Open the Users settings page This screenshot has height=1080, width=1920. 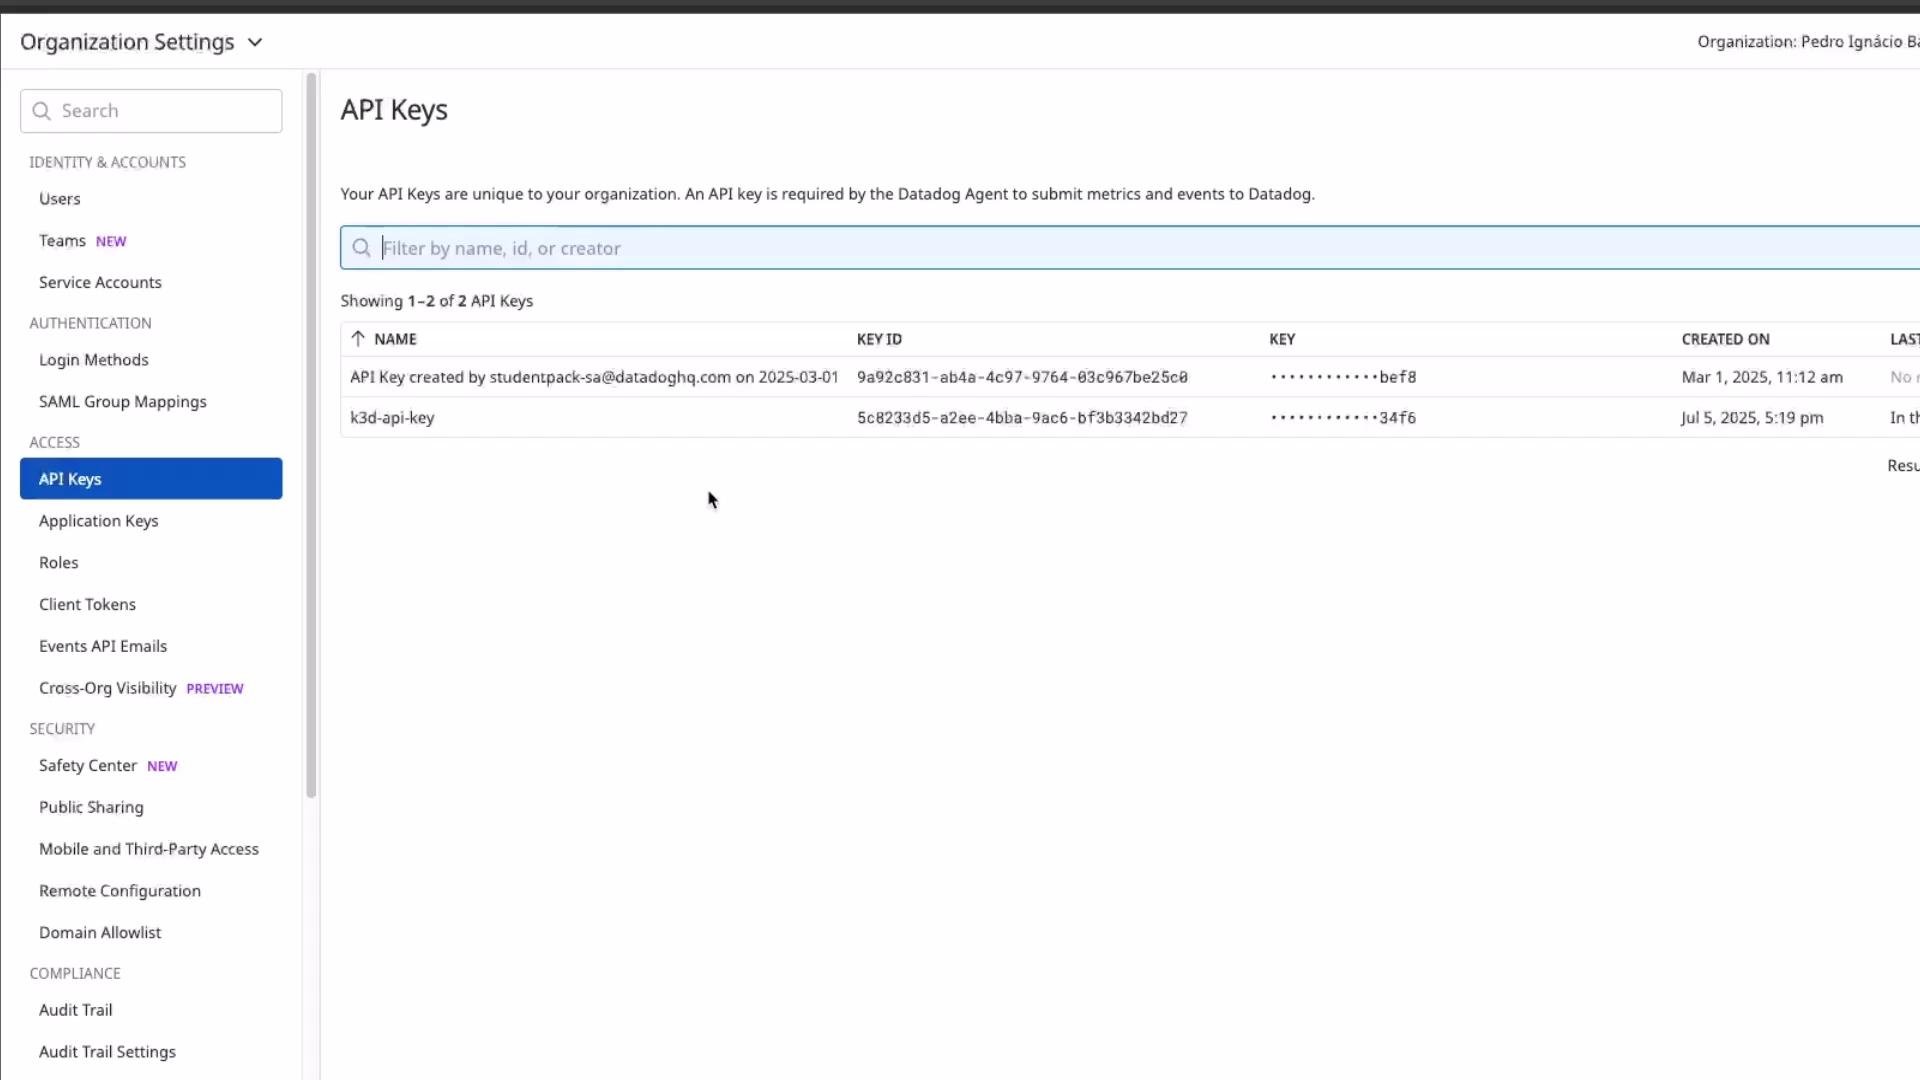pyautogui.click(x=59, y=199)
